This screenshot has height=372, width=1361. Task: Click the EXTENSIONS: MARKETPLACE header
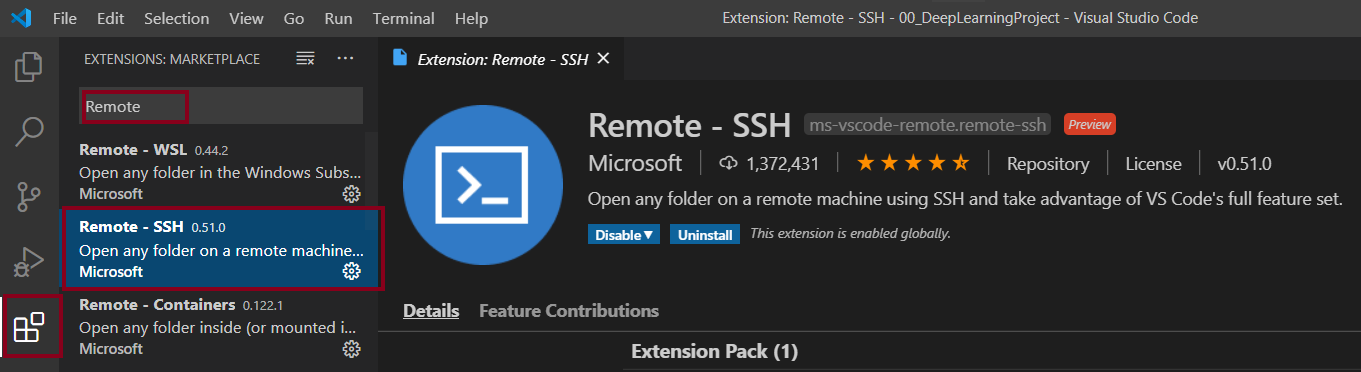tap(172, 59)
